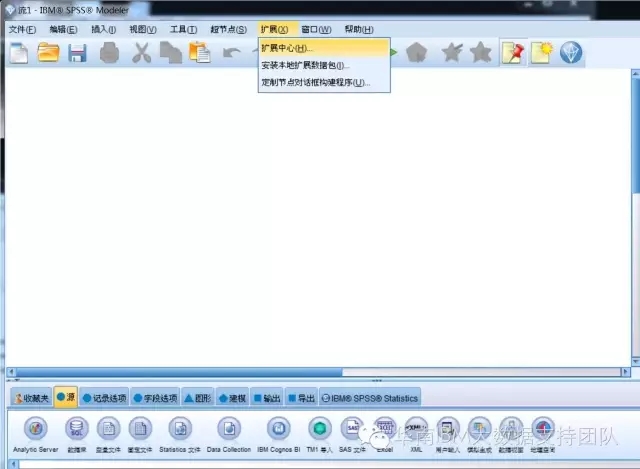
Task: Save the stream with the floppy disk icon
Action: pyautogui.click(x=78, y=53)
